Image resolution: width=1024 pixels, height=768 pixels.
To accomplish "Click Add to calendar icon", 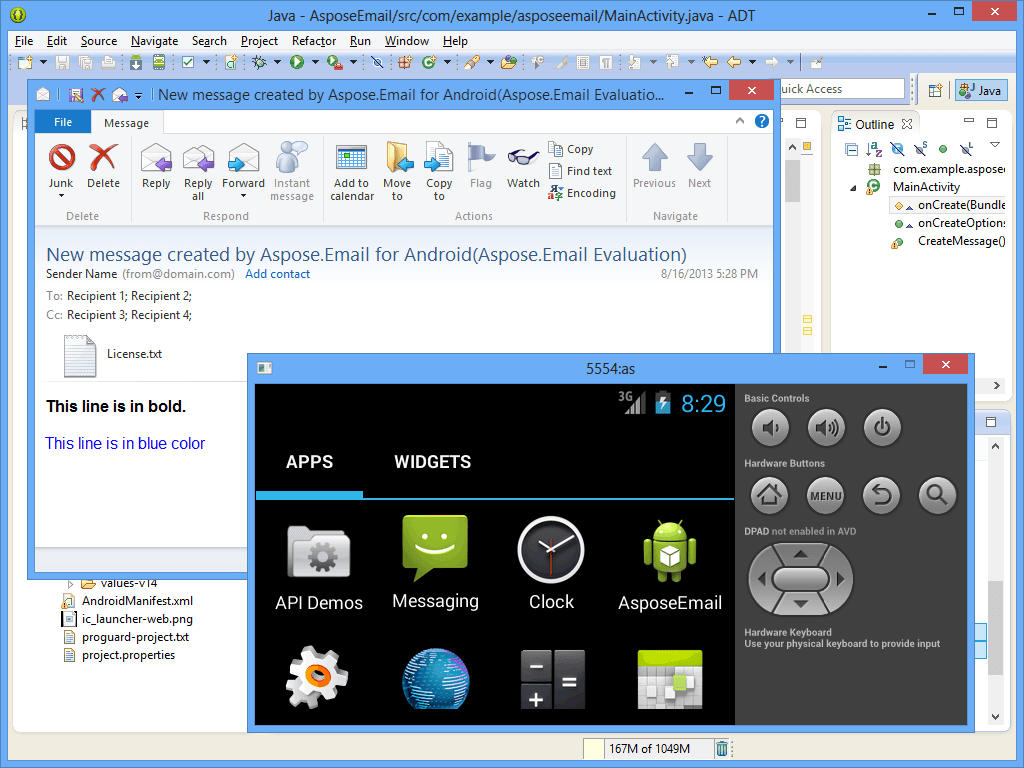I will tap(351, 158).
